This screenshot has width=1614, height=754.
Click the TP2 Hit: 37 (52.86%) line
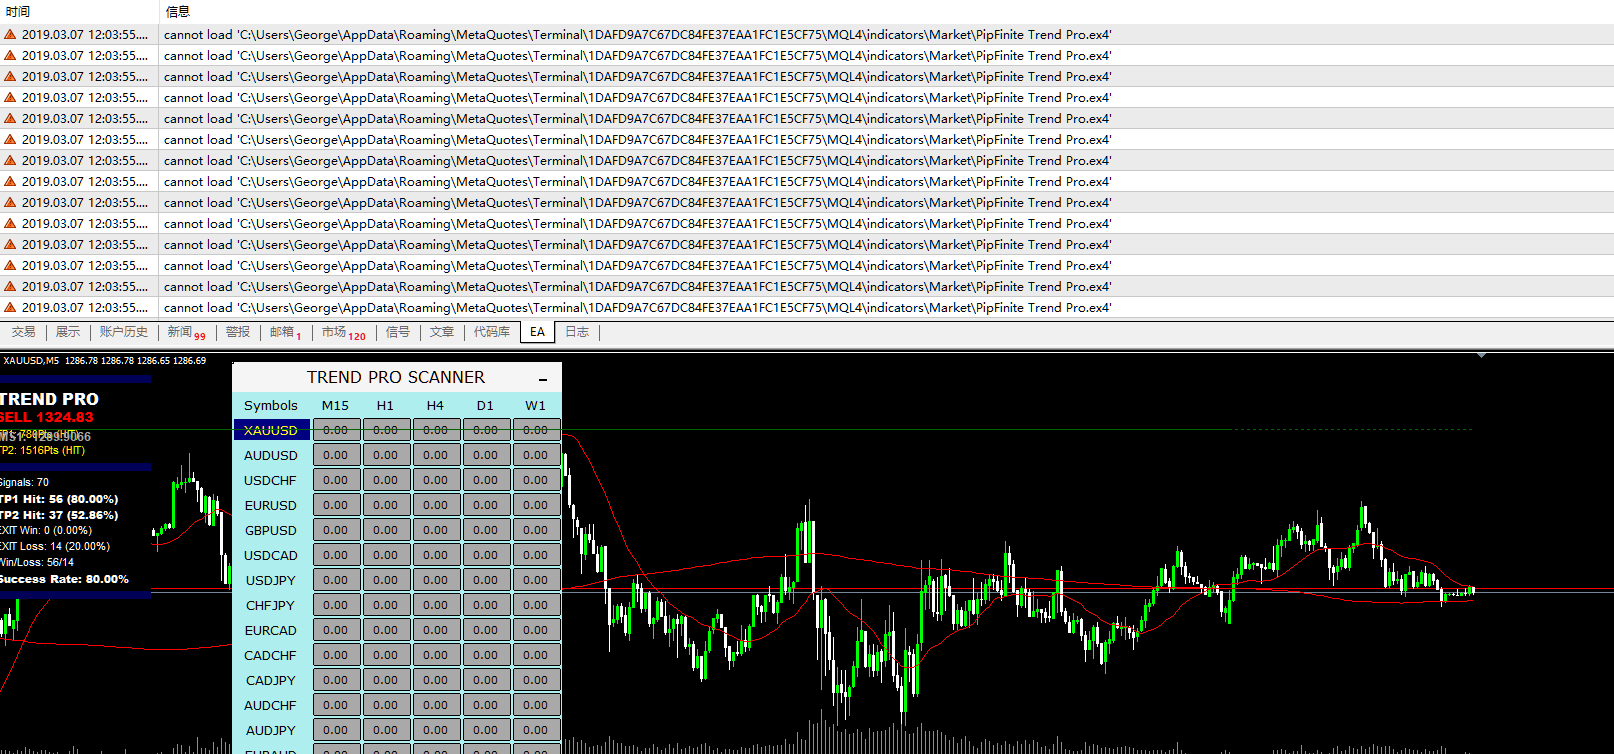pyautogui.click(x=59, y=515)
